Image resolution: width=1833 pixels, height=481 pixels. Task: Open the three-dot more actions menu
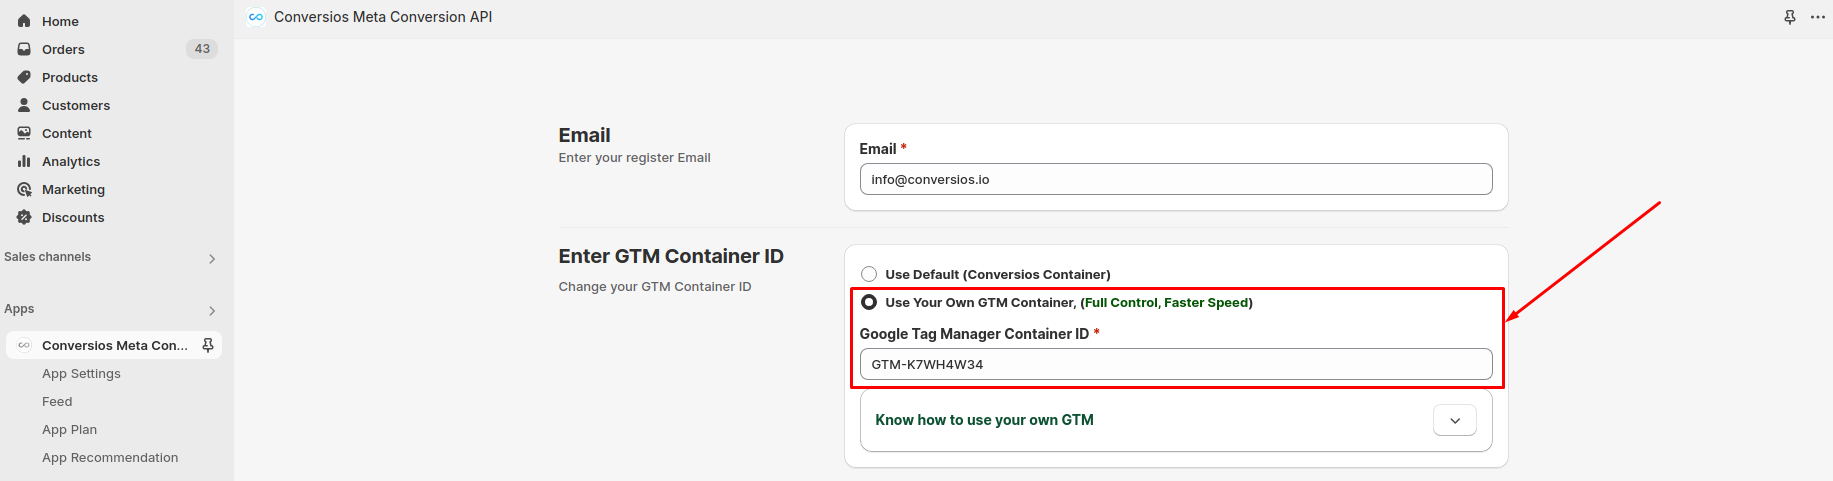coord(1818,17)
